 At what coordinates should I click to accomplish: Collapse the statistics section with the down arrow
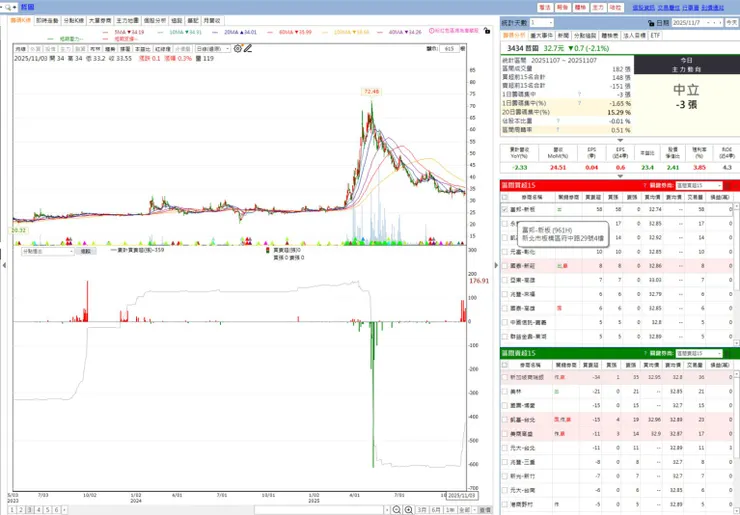coord(620,140)
